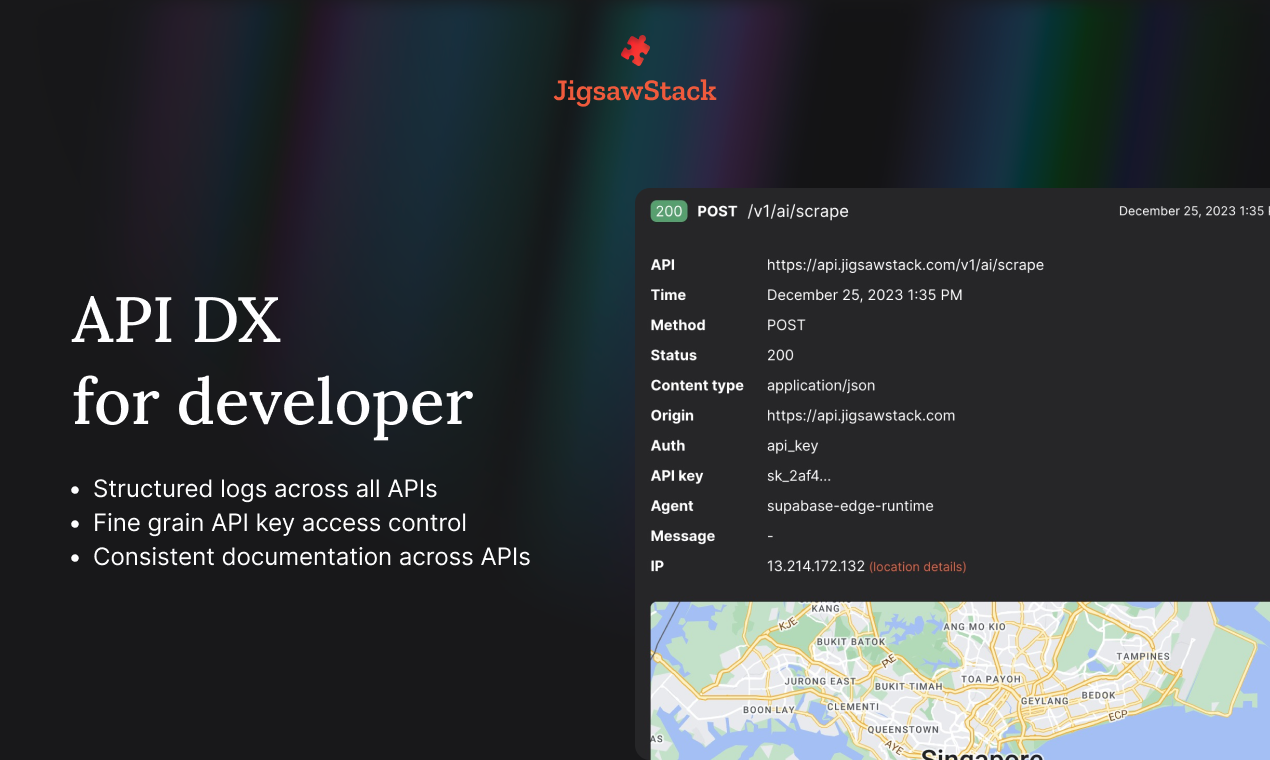Click the Time value in log details
The image size is (1270, 760).
tap(865, 295)
